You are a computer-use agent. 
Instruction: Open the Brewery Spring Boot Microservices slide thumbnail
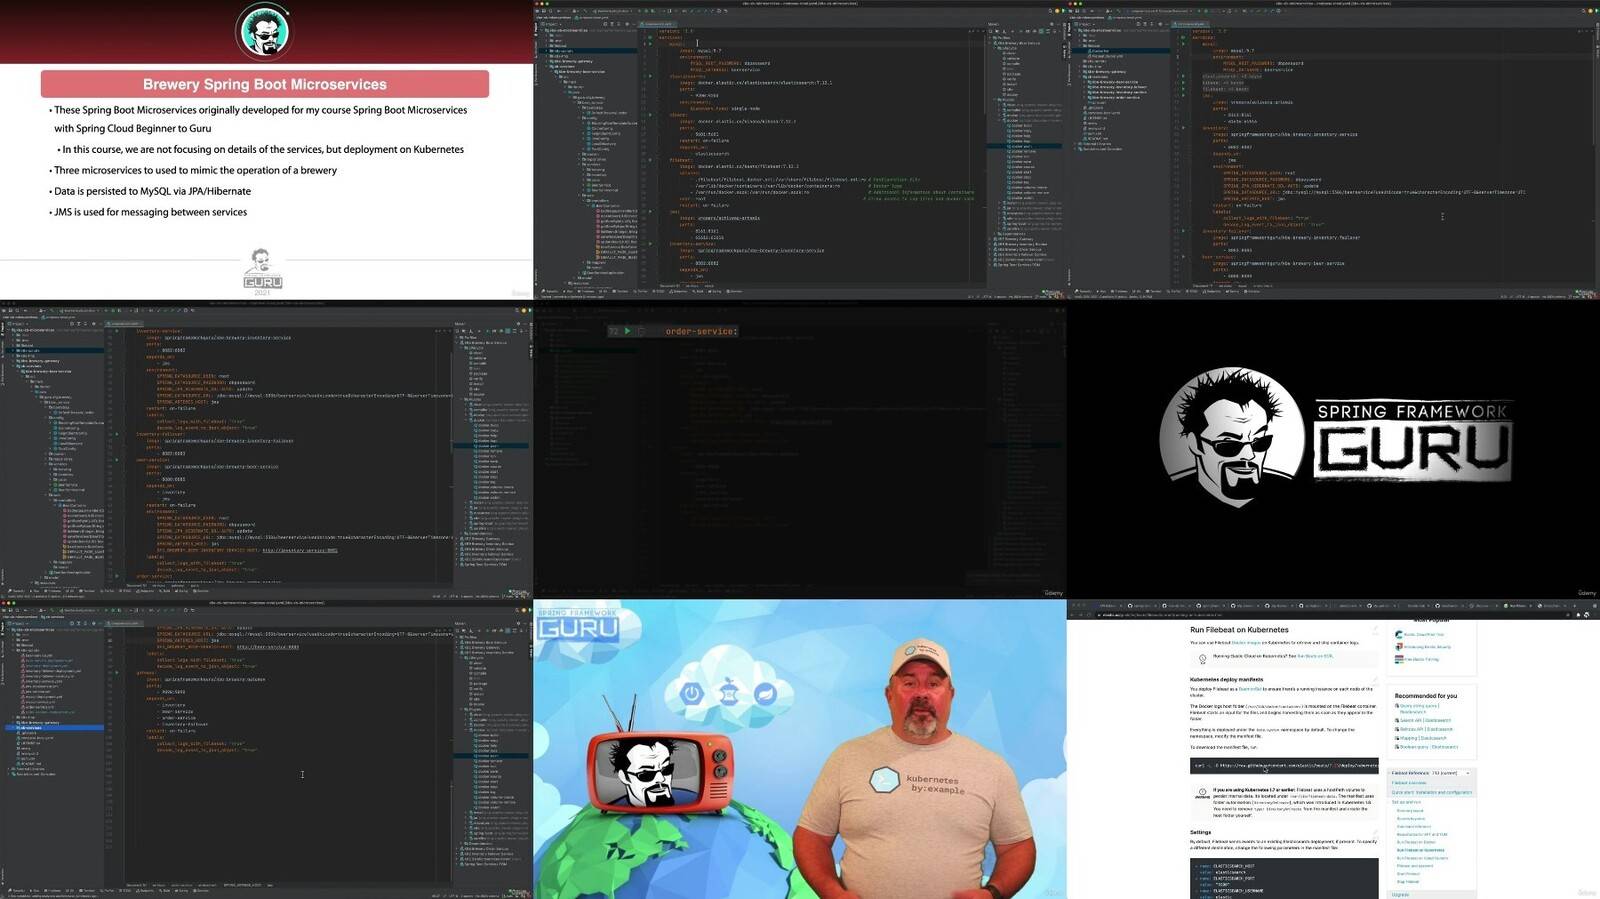pos(266,150)
